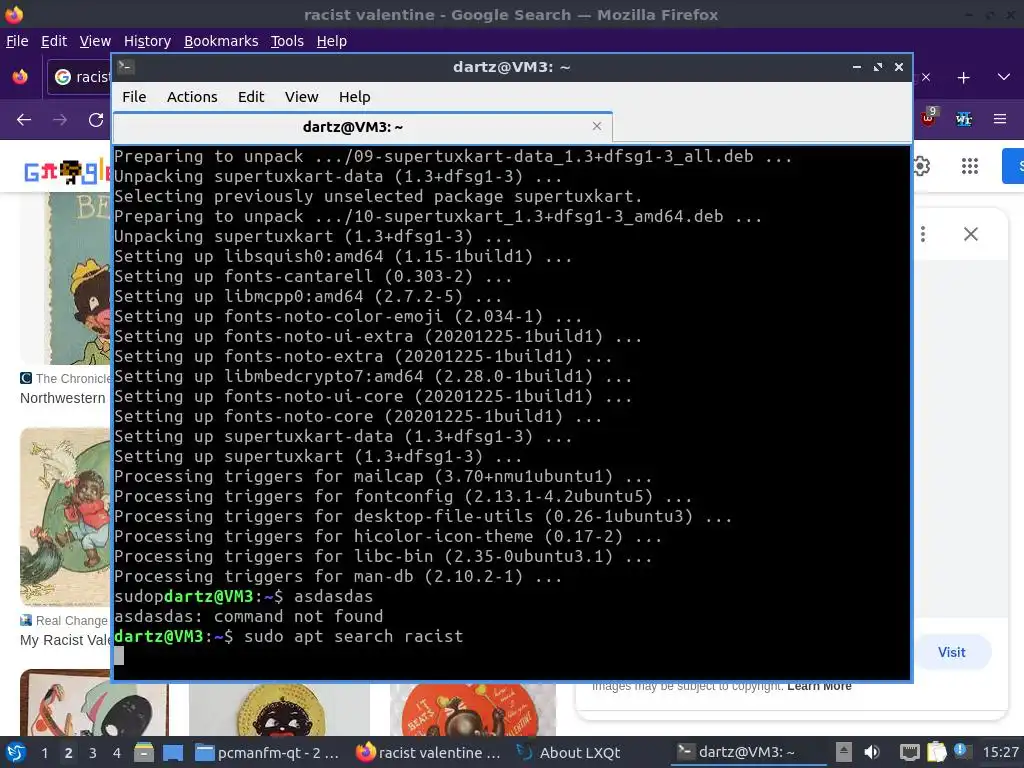The width and height of the screenshot is (1024, 768).
Task: Open The Chronicle source link
Action: (x=65, y=379)
